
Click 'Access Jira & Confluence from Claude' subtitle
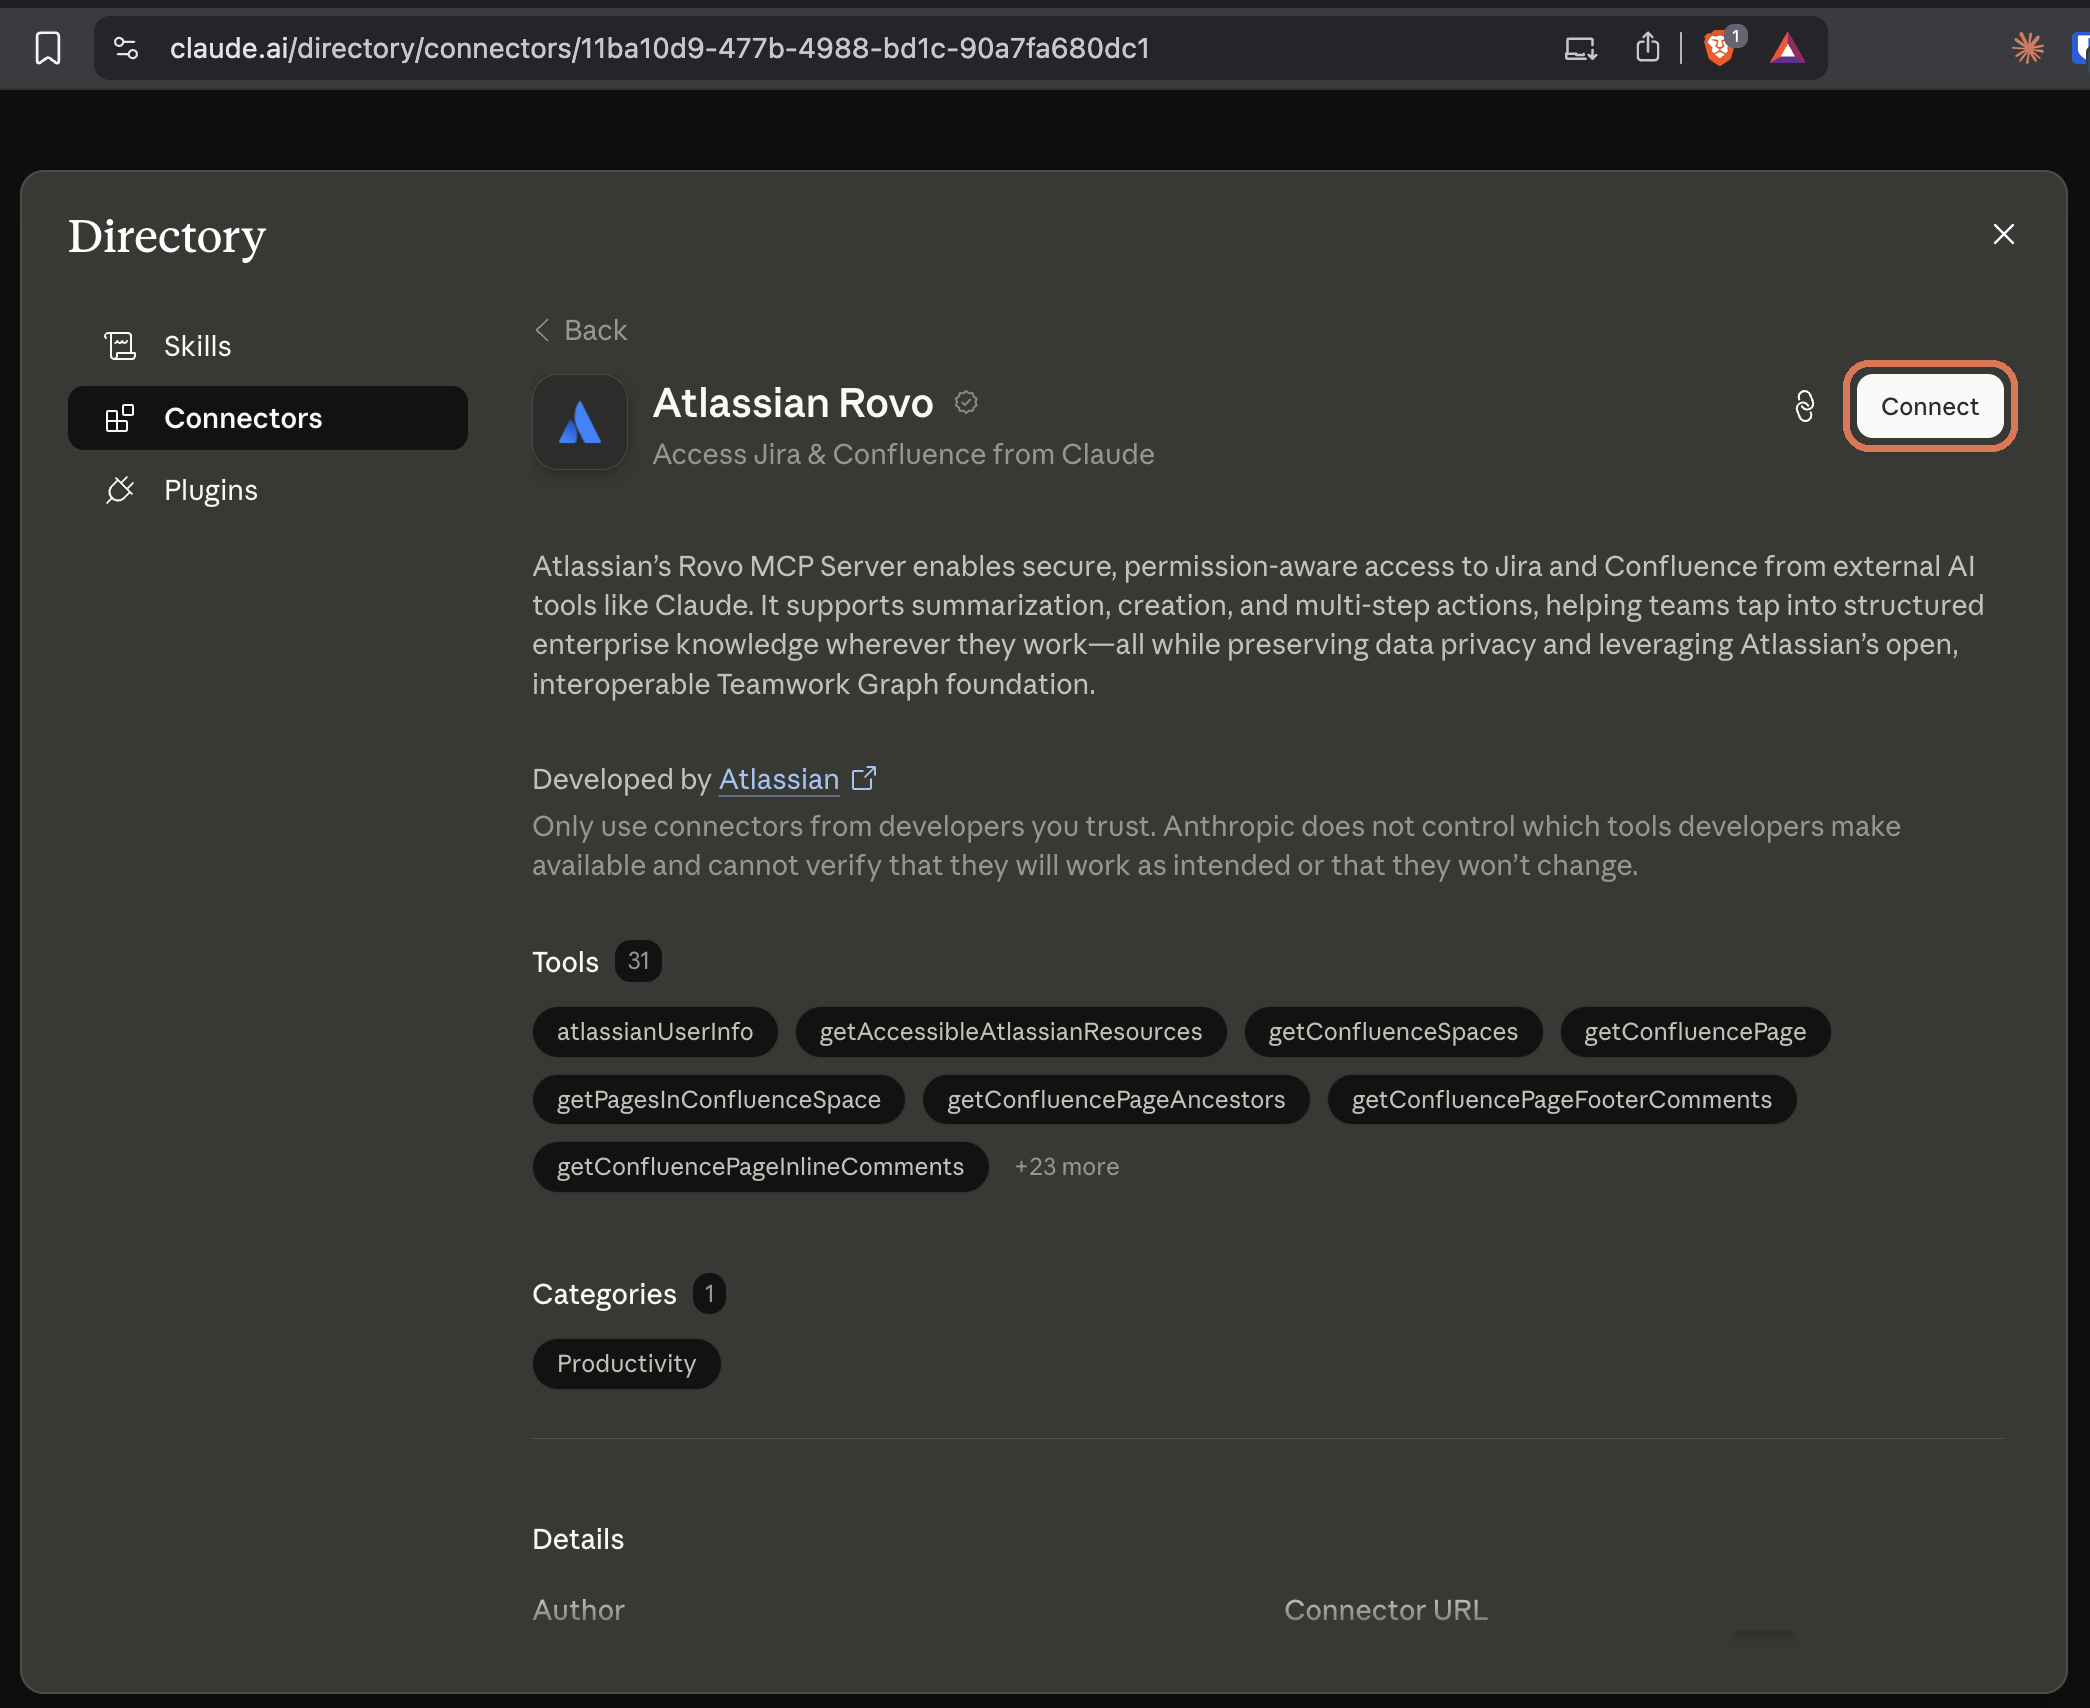point(903,454)
